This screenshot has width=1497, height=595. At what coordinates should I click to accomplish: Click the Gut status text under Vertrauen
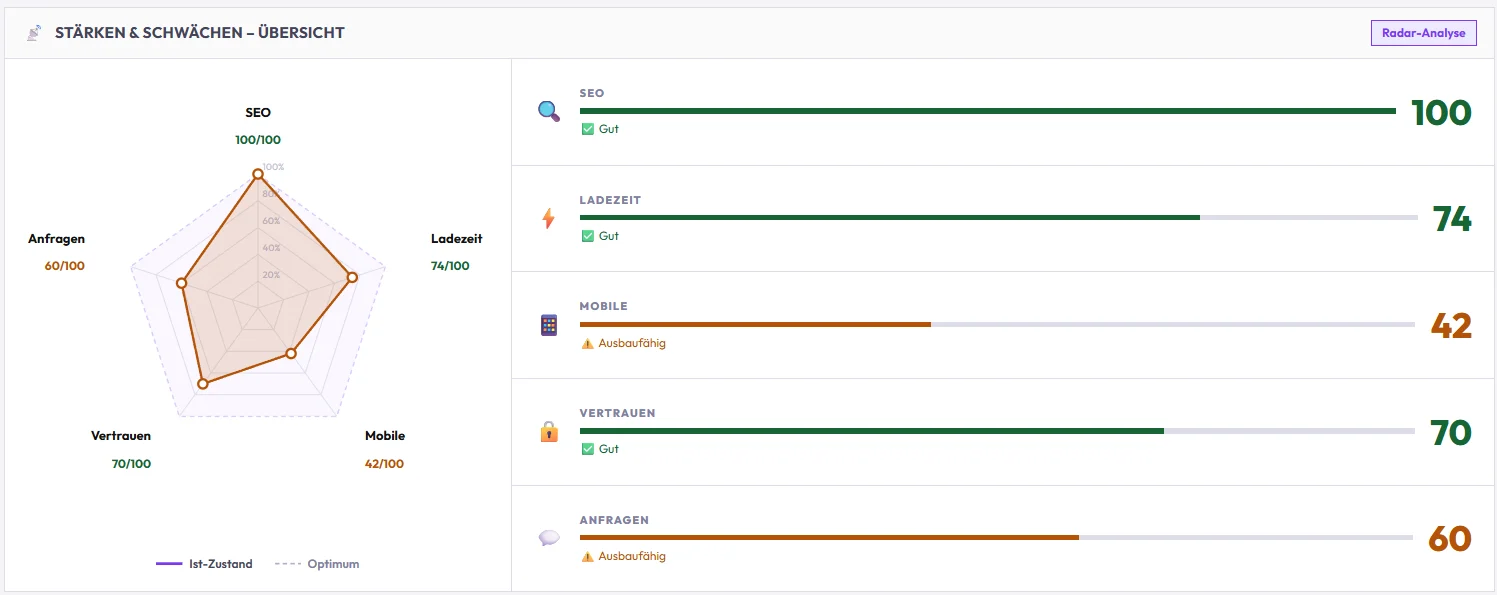pyautogui.click(x=609, y=449)
